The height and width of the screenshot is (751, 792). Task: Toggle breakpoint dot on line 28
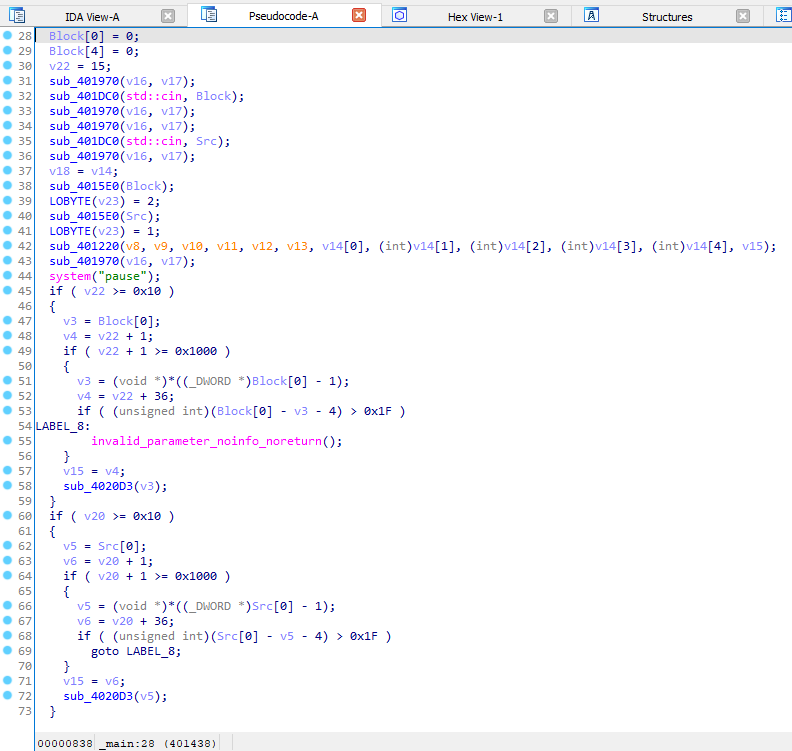(x=8, y=35)
